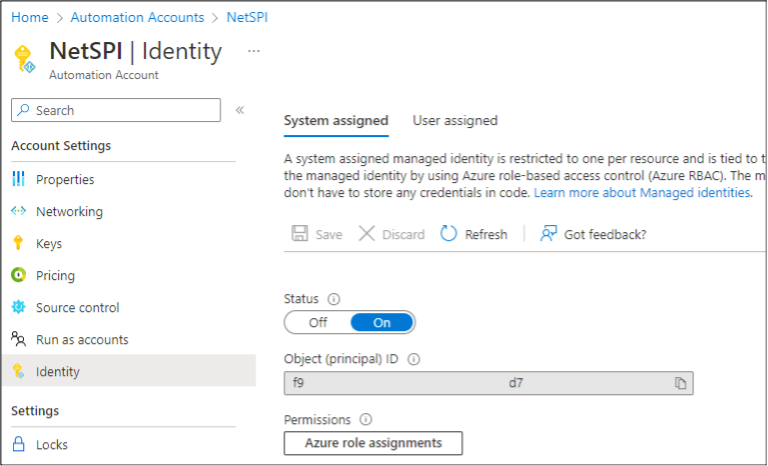Click the Got feedback person icon
This screenshot has height=466, width=768.
tap(548, 234)
